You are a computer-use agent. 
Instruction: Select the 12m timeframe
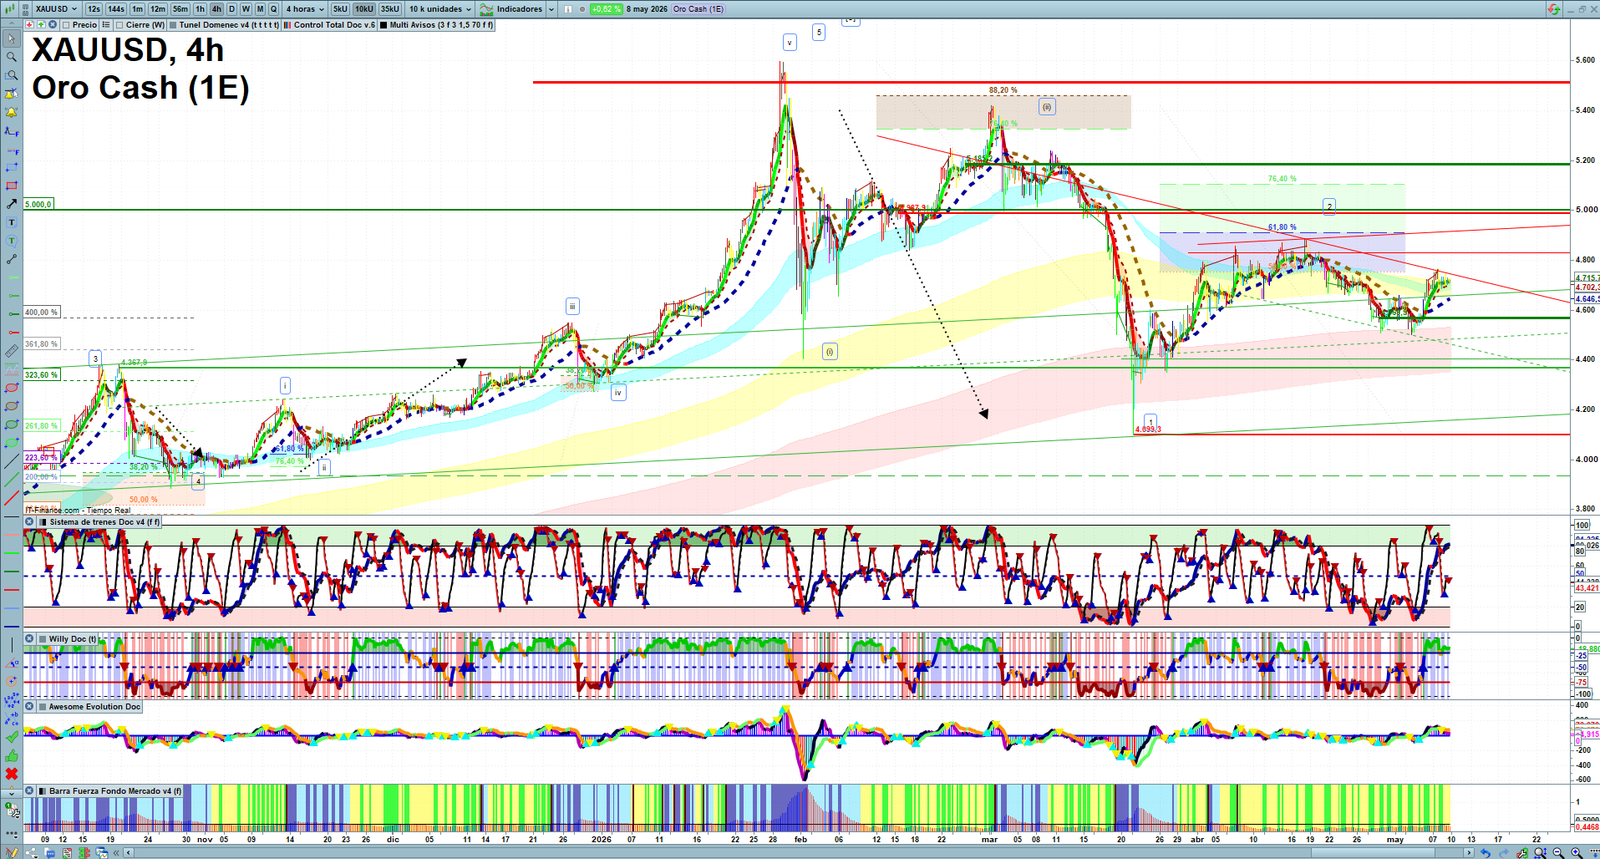click(158, 9)
